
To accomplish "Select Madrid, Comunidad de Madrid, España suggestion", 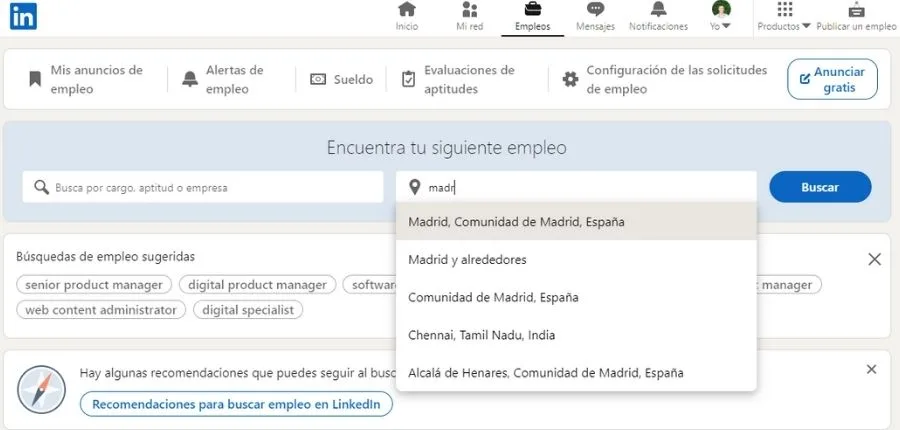I will pyautogui.click(x=516, y=222).
